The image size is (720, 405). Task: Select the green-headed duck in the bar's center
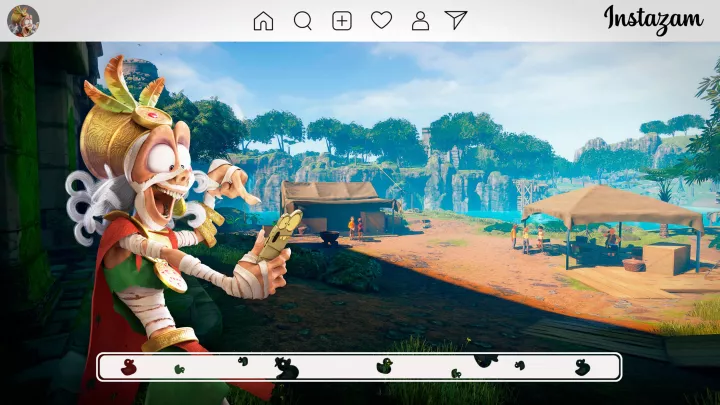point(384,367)
